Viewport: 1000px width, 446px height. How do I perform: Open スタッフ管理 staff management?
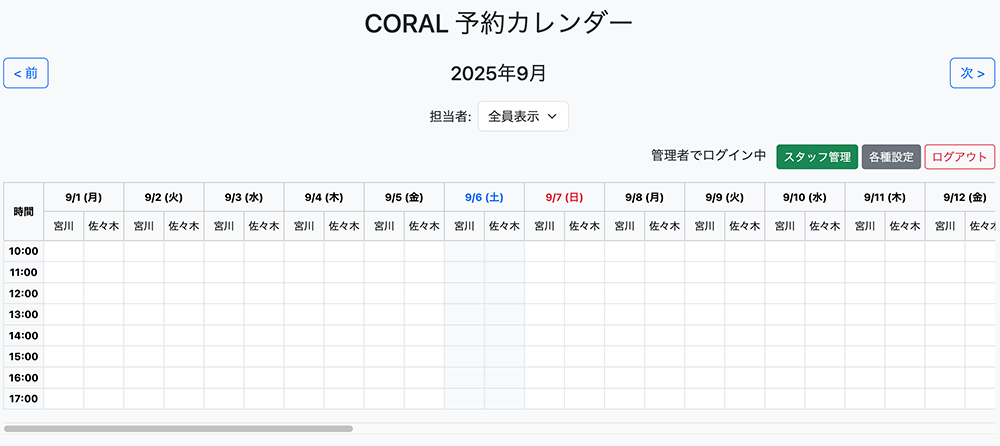[x=816, y=157]
